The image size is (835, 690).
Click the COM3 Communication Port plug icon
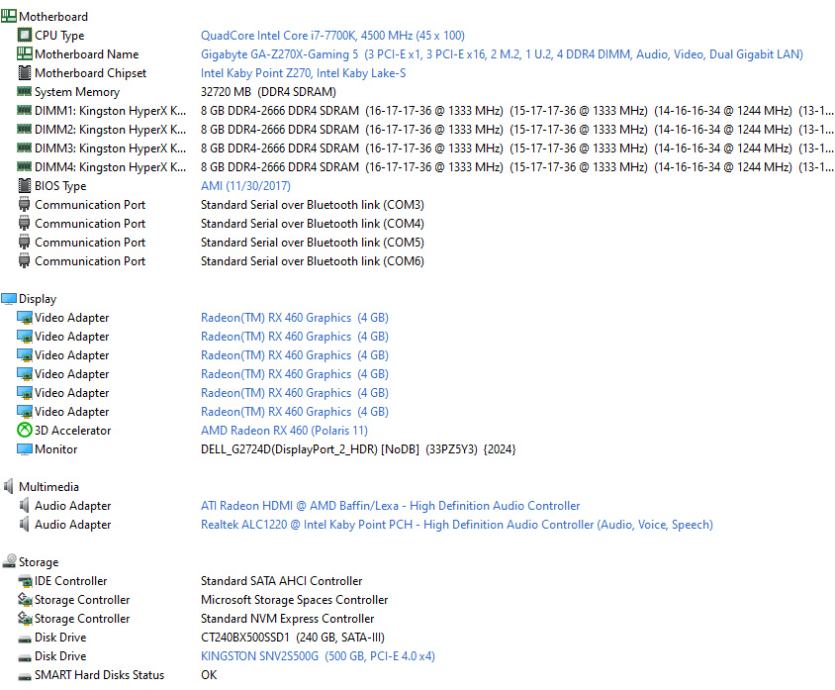pyautogui.click(x=24, y=204)
